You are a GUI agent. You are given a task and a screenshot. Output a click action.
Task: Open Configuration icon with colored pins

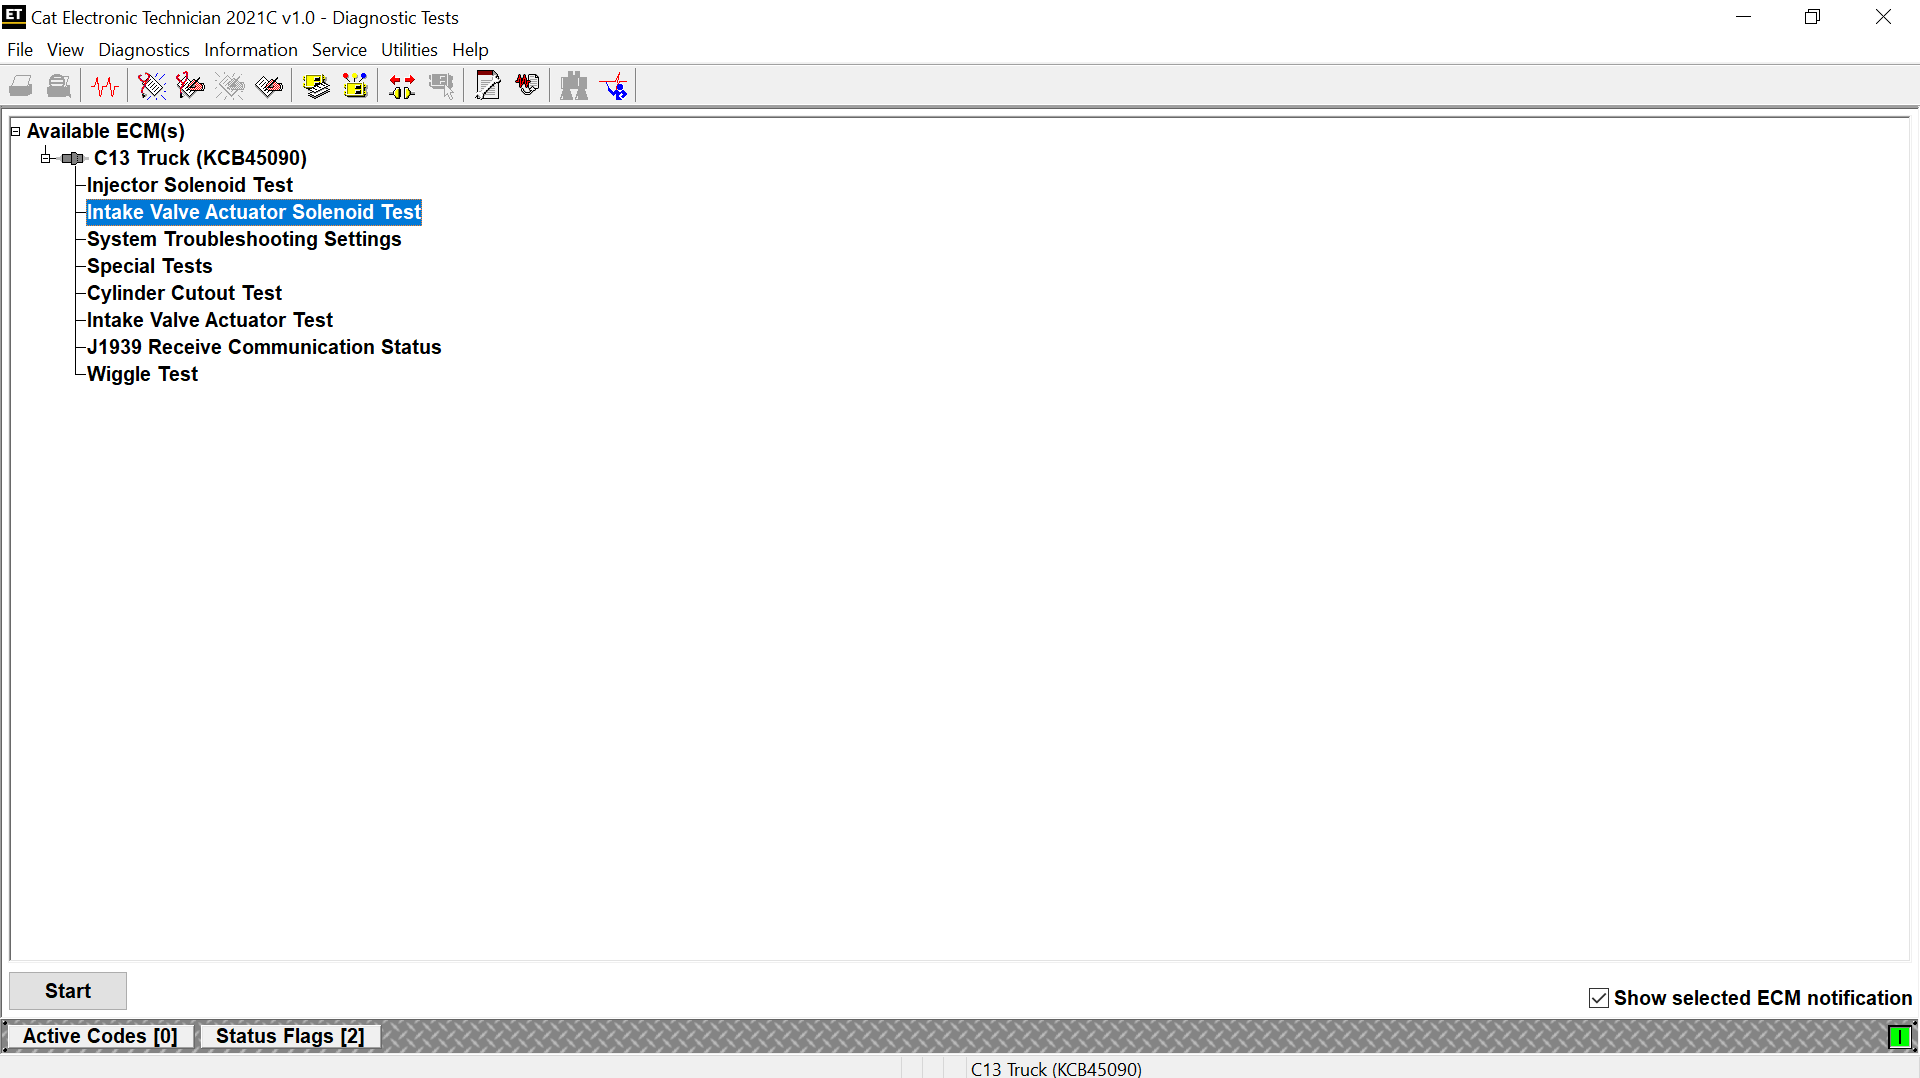[x=355, y=87]
